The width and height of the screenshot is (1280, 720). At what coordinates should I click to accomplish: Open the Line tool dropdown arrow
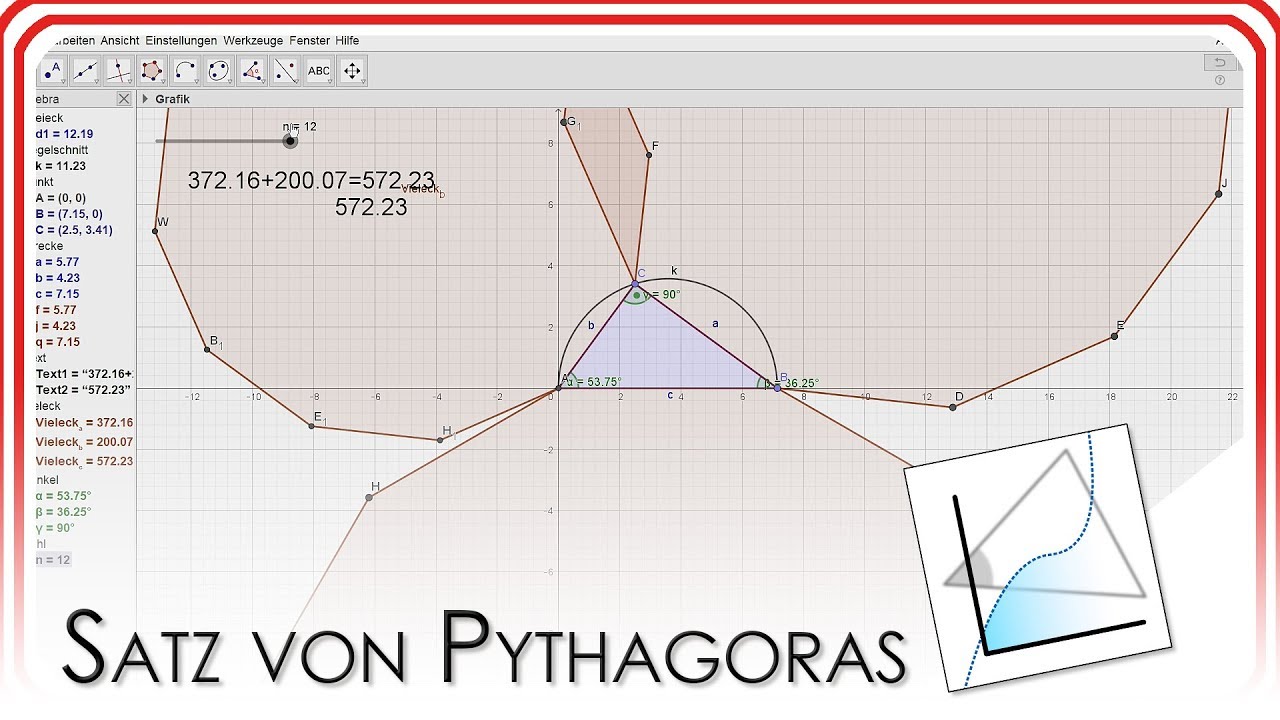(x=97, y=81)
